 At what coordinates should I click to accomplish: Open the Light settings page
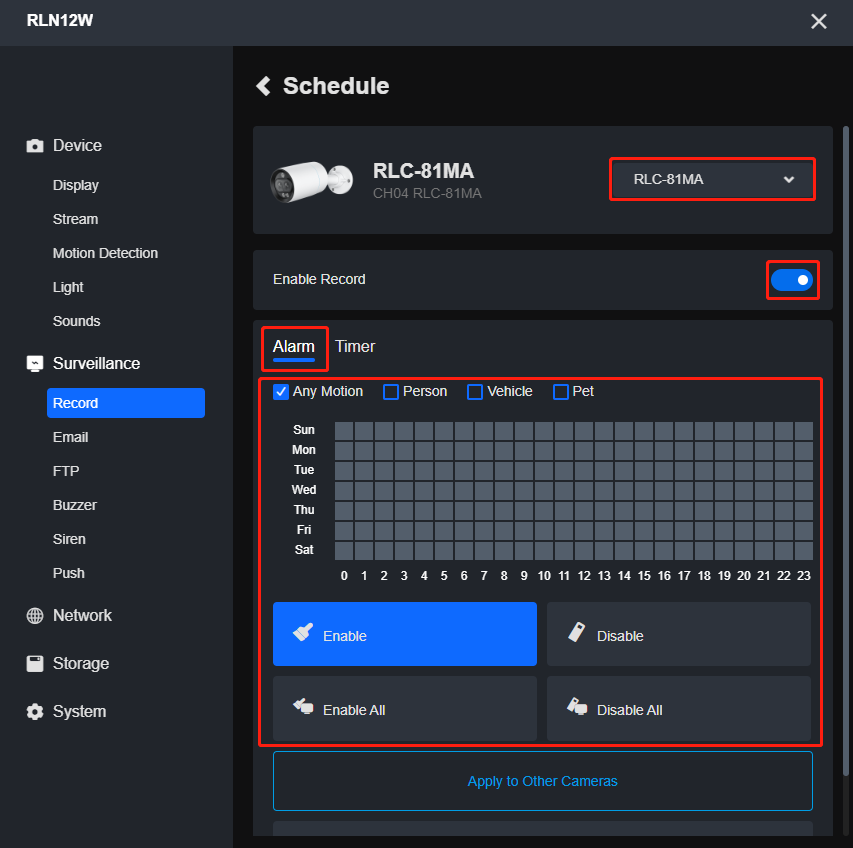[68, 287]
